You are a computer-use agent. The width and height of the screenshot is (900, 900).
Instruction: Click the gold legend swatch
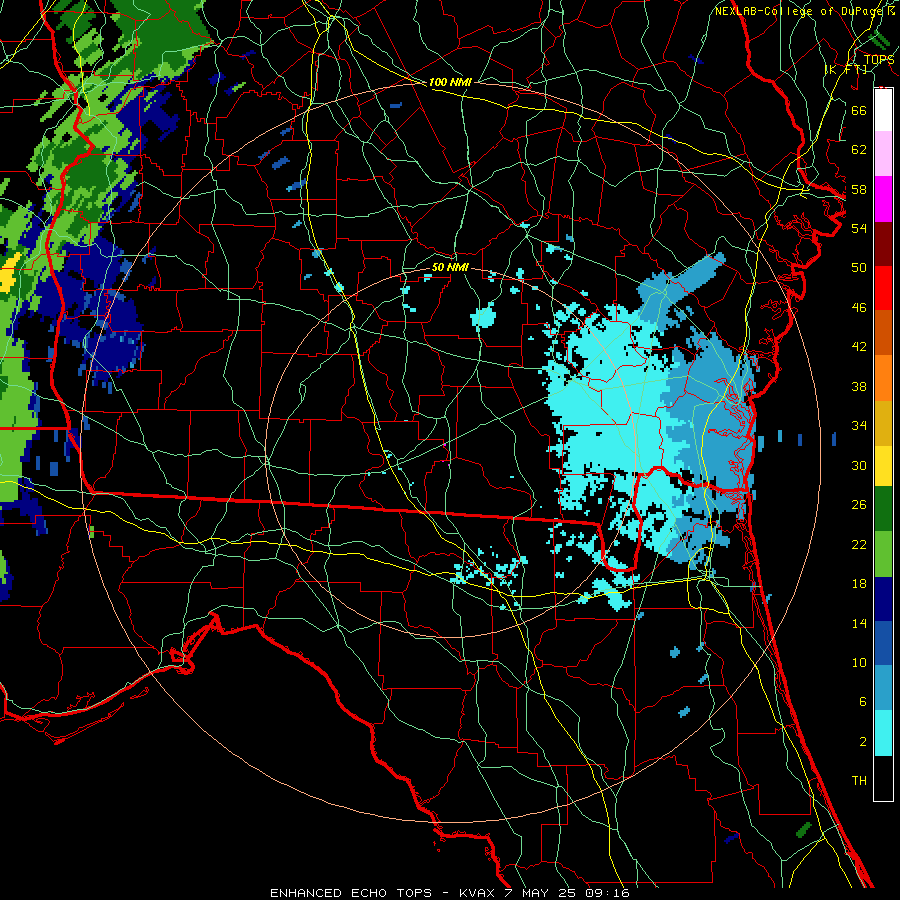coord(883,422)
